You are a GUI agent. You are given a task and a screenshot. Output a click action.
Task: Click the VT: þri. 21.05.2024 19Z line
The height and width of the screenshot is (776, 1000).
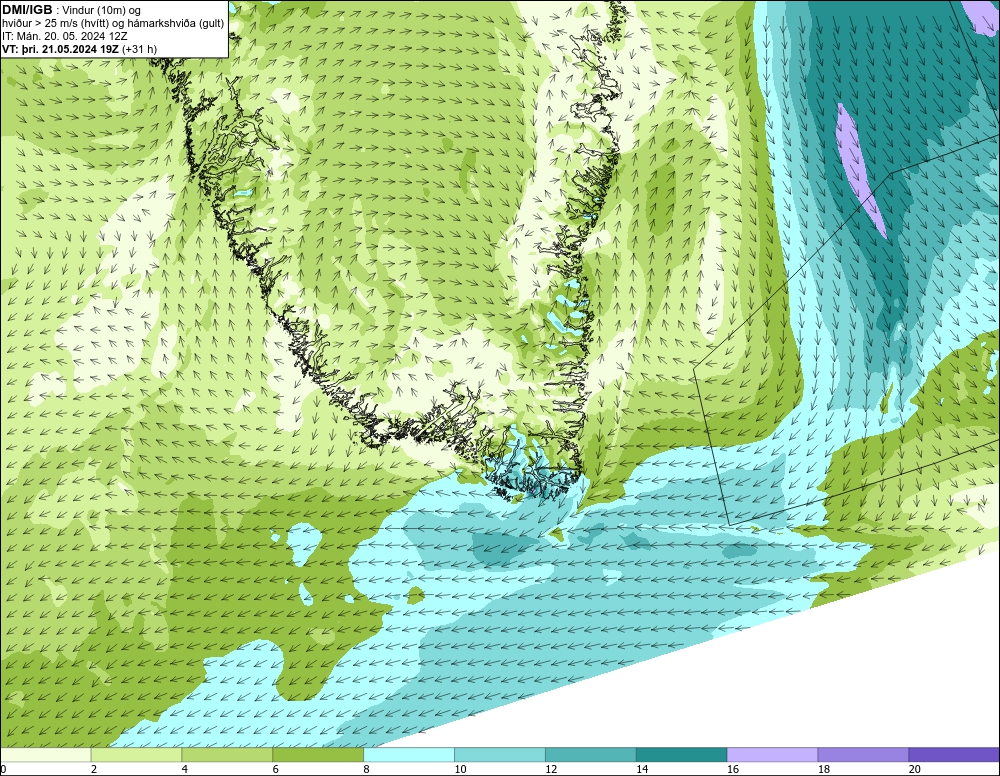[79, 49]
